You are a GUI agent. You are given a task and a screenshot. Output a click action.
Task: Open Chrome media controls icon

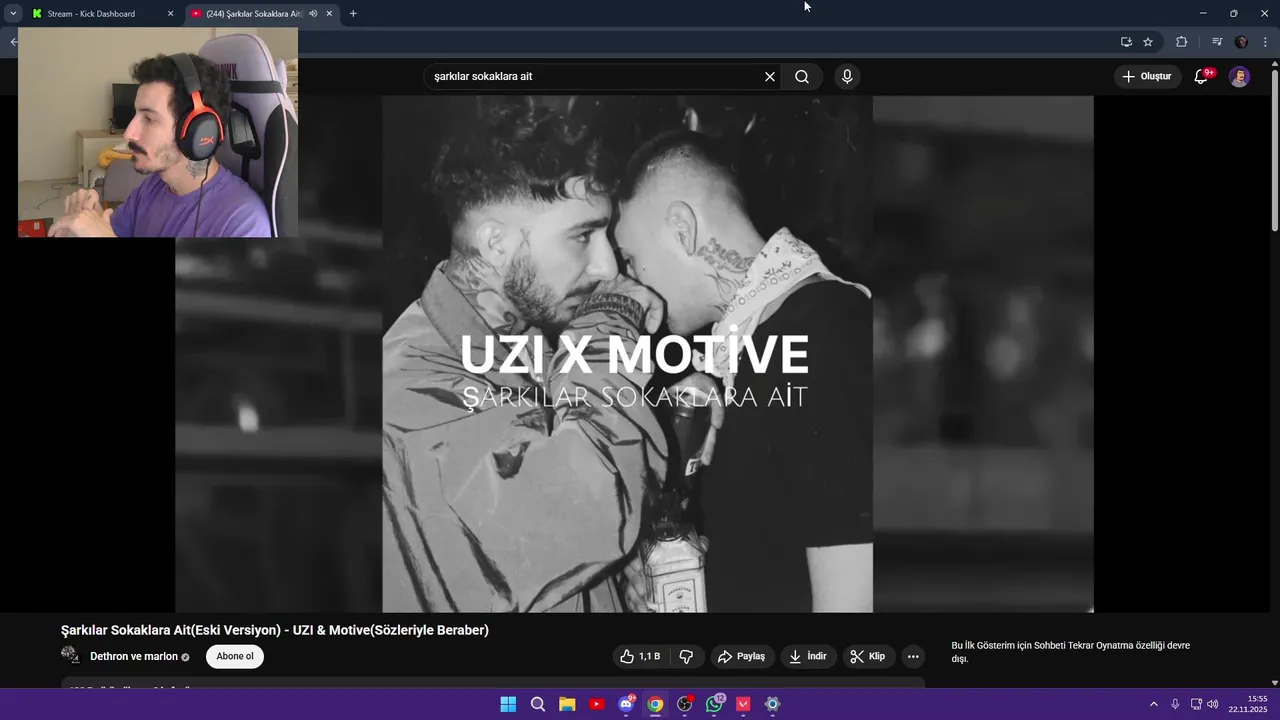coord(1217,42)
